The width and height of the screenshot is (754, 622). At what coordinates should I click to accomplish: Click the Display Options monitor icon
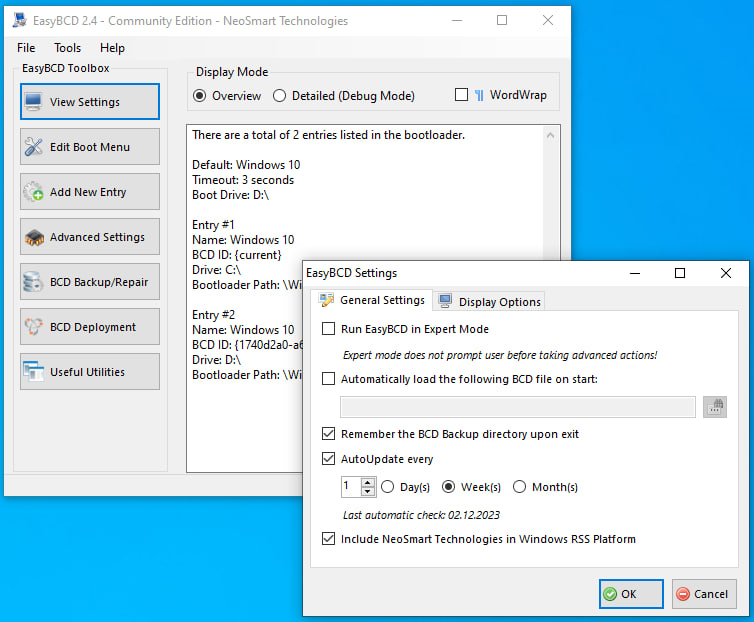[x=445, y=302]
